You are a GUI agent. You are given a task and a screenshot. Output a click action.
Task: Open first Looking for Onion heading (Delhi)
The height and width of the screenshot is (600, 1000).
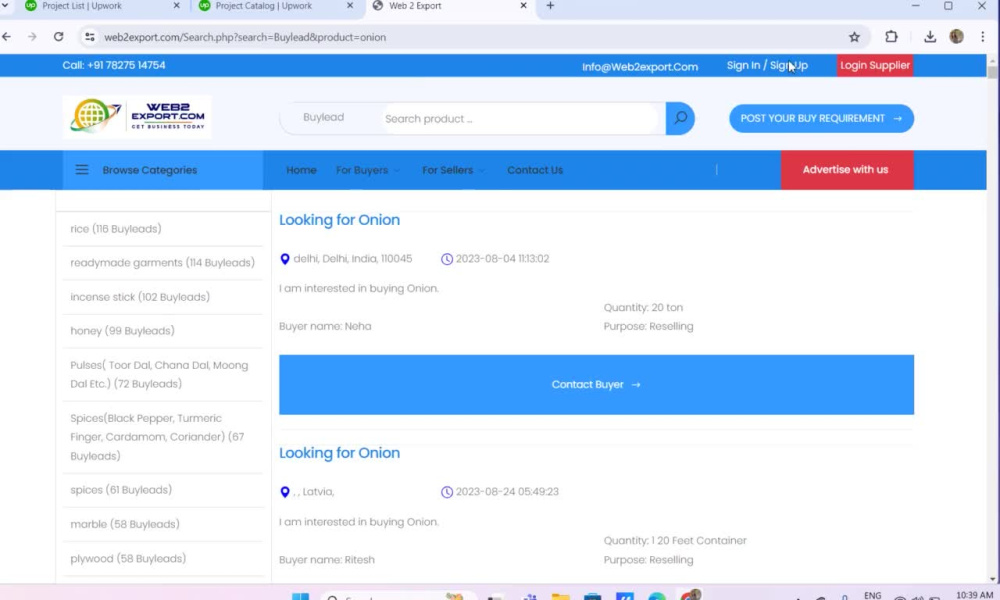[x=339, y=219]
